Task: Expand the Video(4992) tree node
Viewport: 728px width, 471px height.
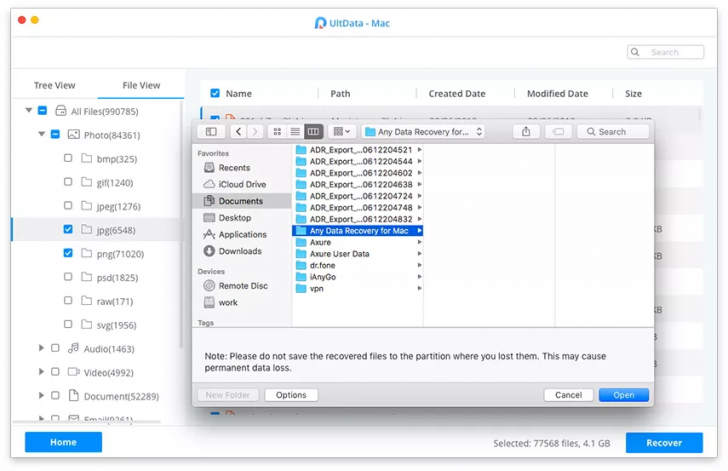Action: click(x=41, y=372)
